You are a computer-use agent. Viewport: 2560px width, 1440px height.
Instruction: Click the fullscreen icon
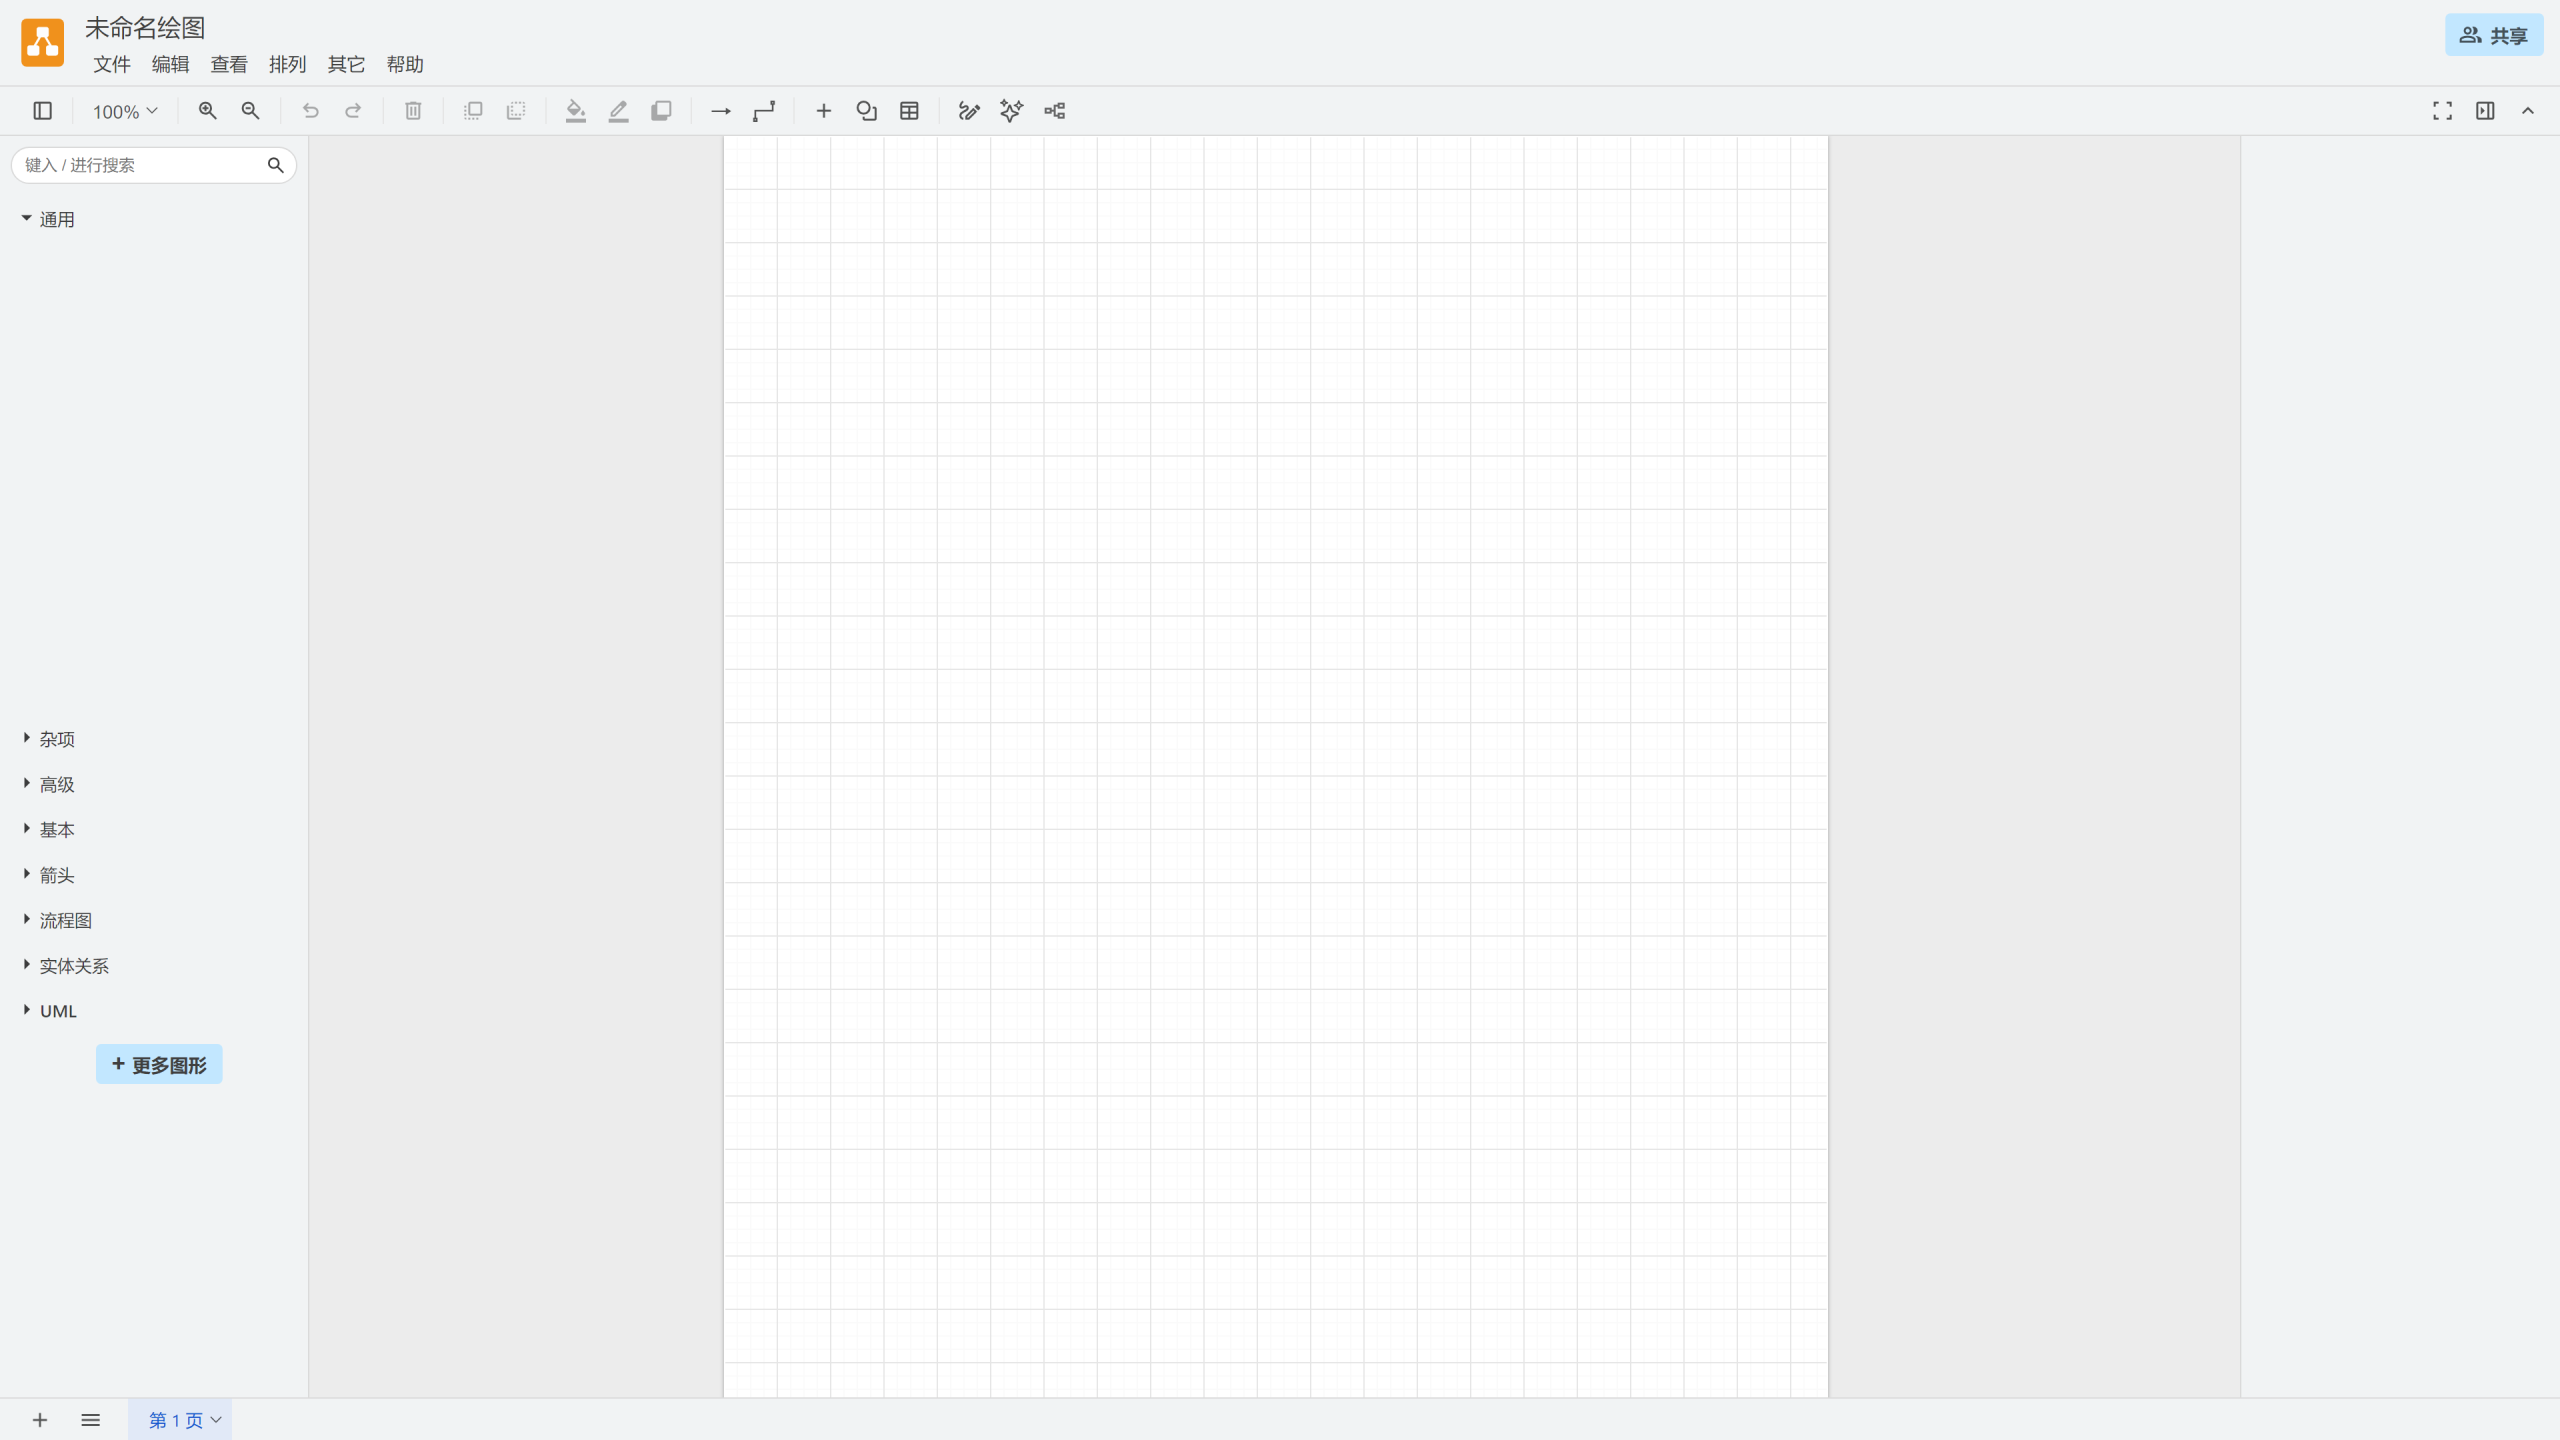click(2442, 111)
